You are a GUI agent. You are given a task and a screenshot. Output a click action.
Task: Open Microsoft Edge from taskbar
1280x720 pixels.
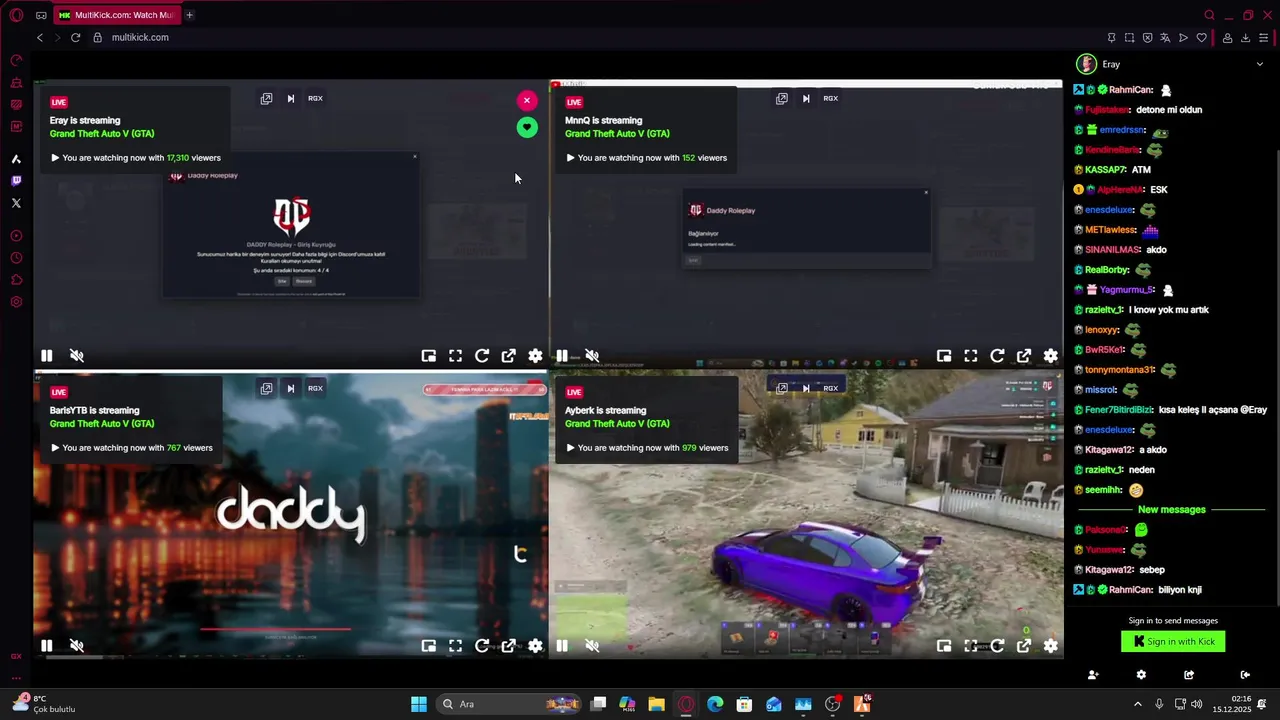point(715,704)
